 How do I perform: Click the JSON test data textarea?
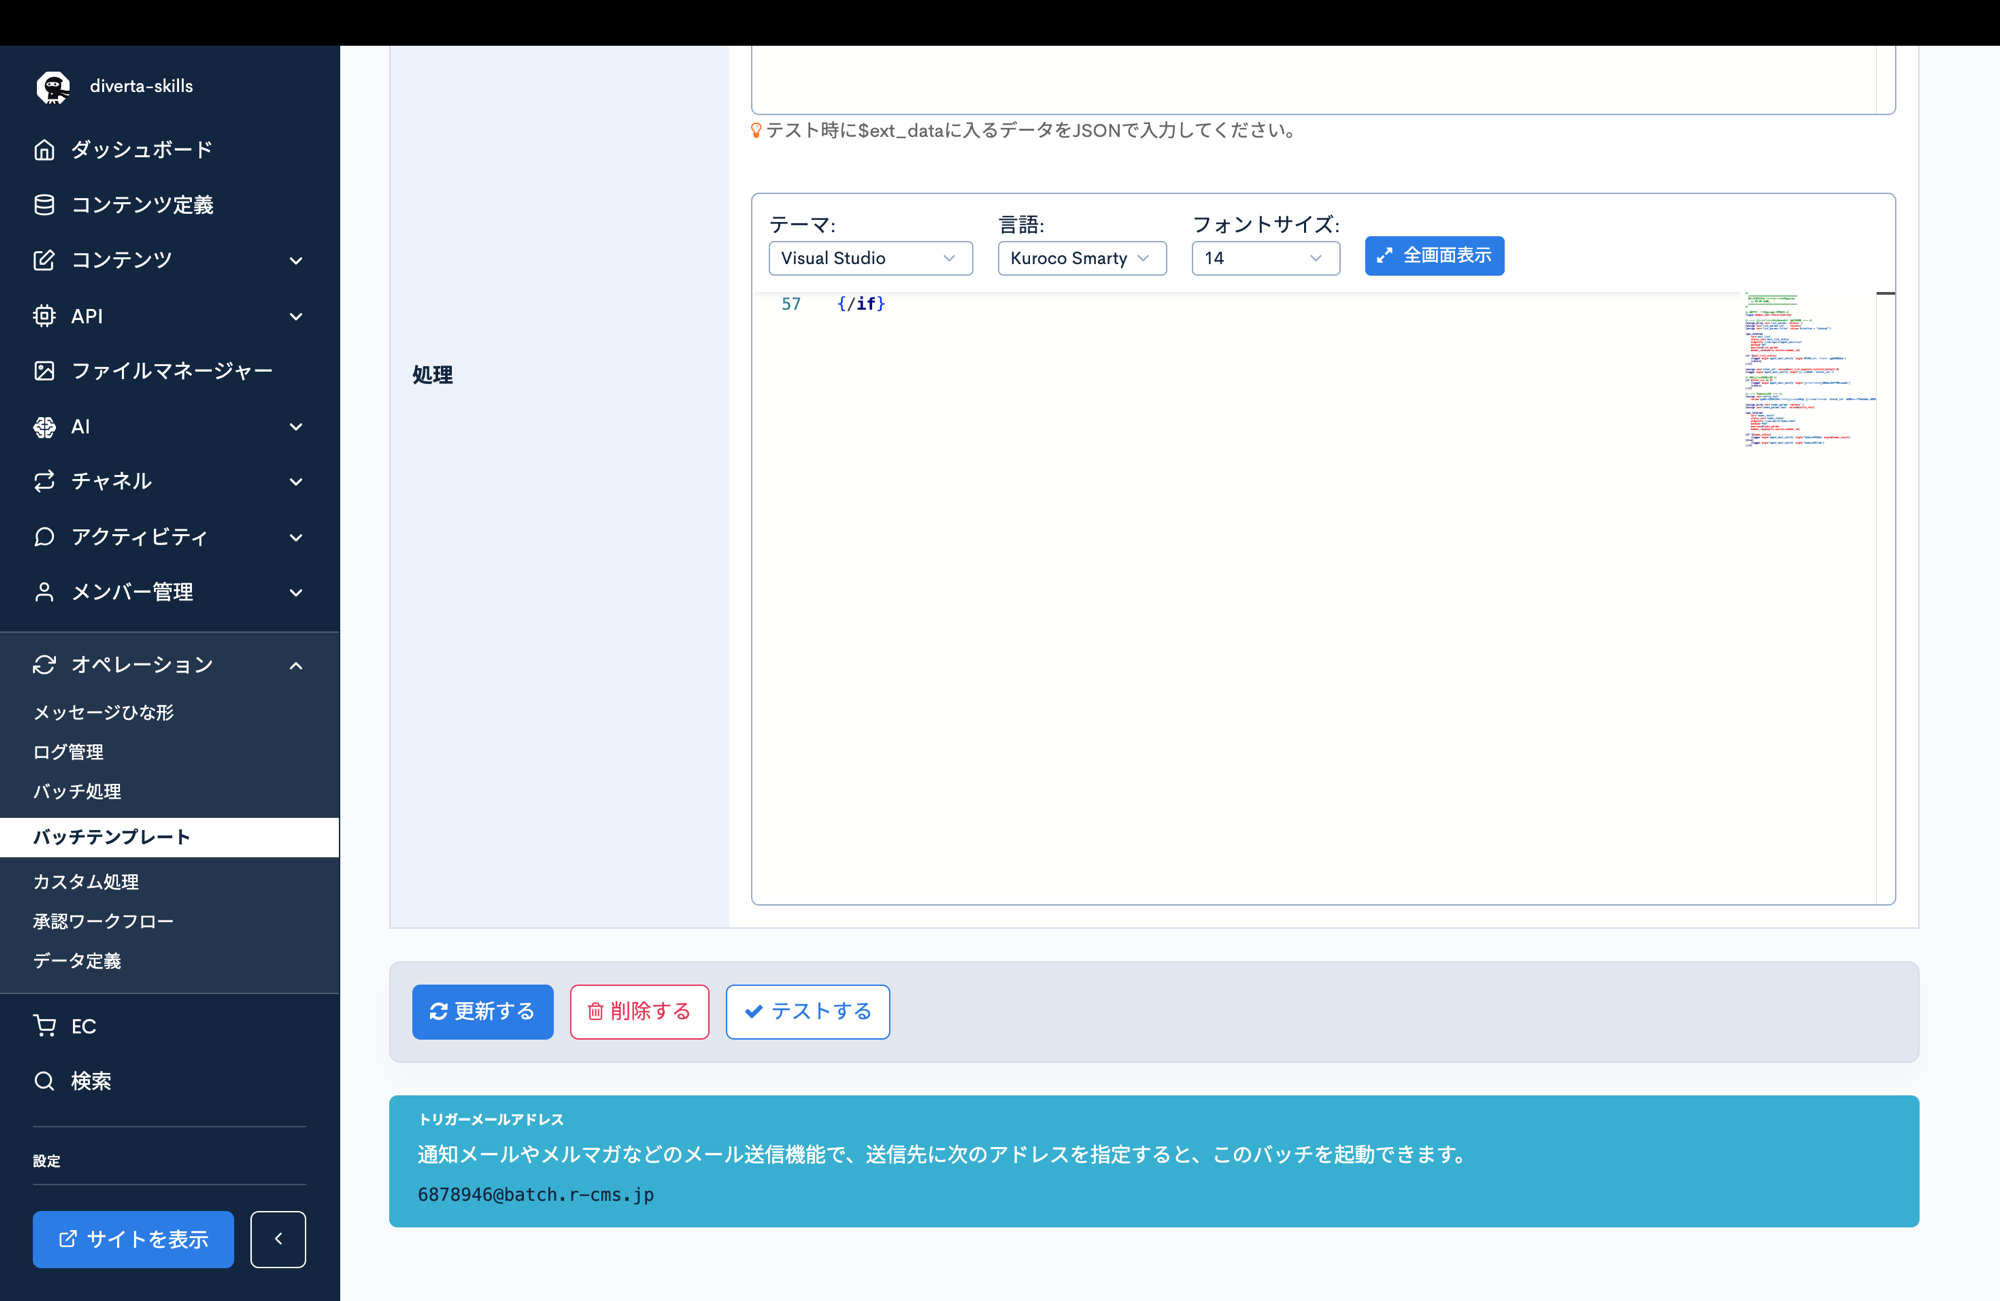(1323, 78)
